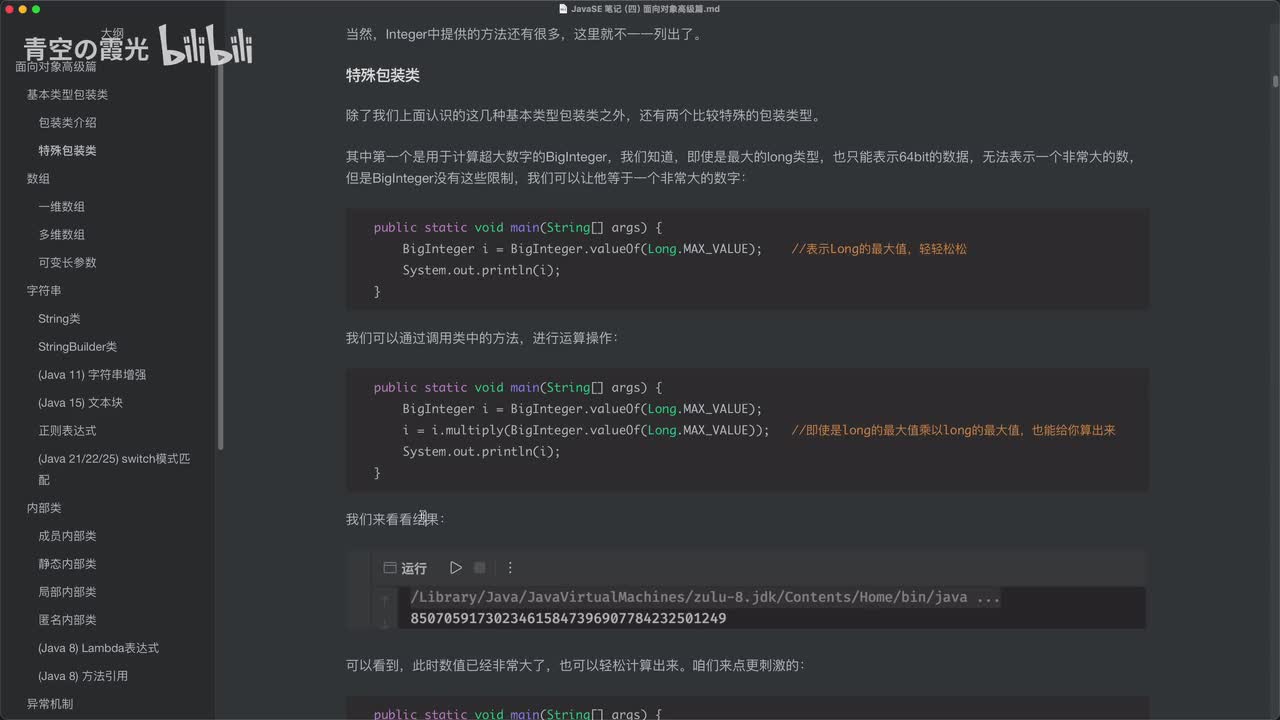Open (Java 8) 方法引用 outline entry
The height and width of the screenshot is (720, 1280).
pyautogui.click(x=83, y=676)
